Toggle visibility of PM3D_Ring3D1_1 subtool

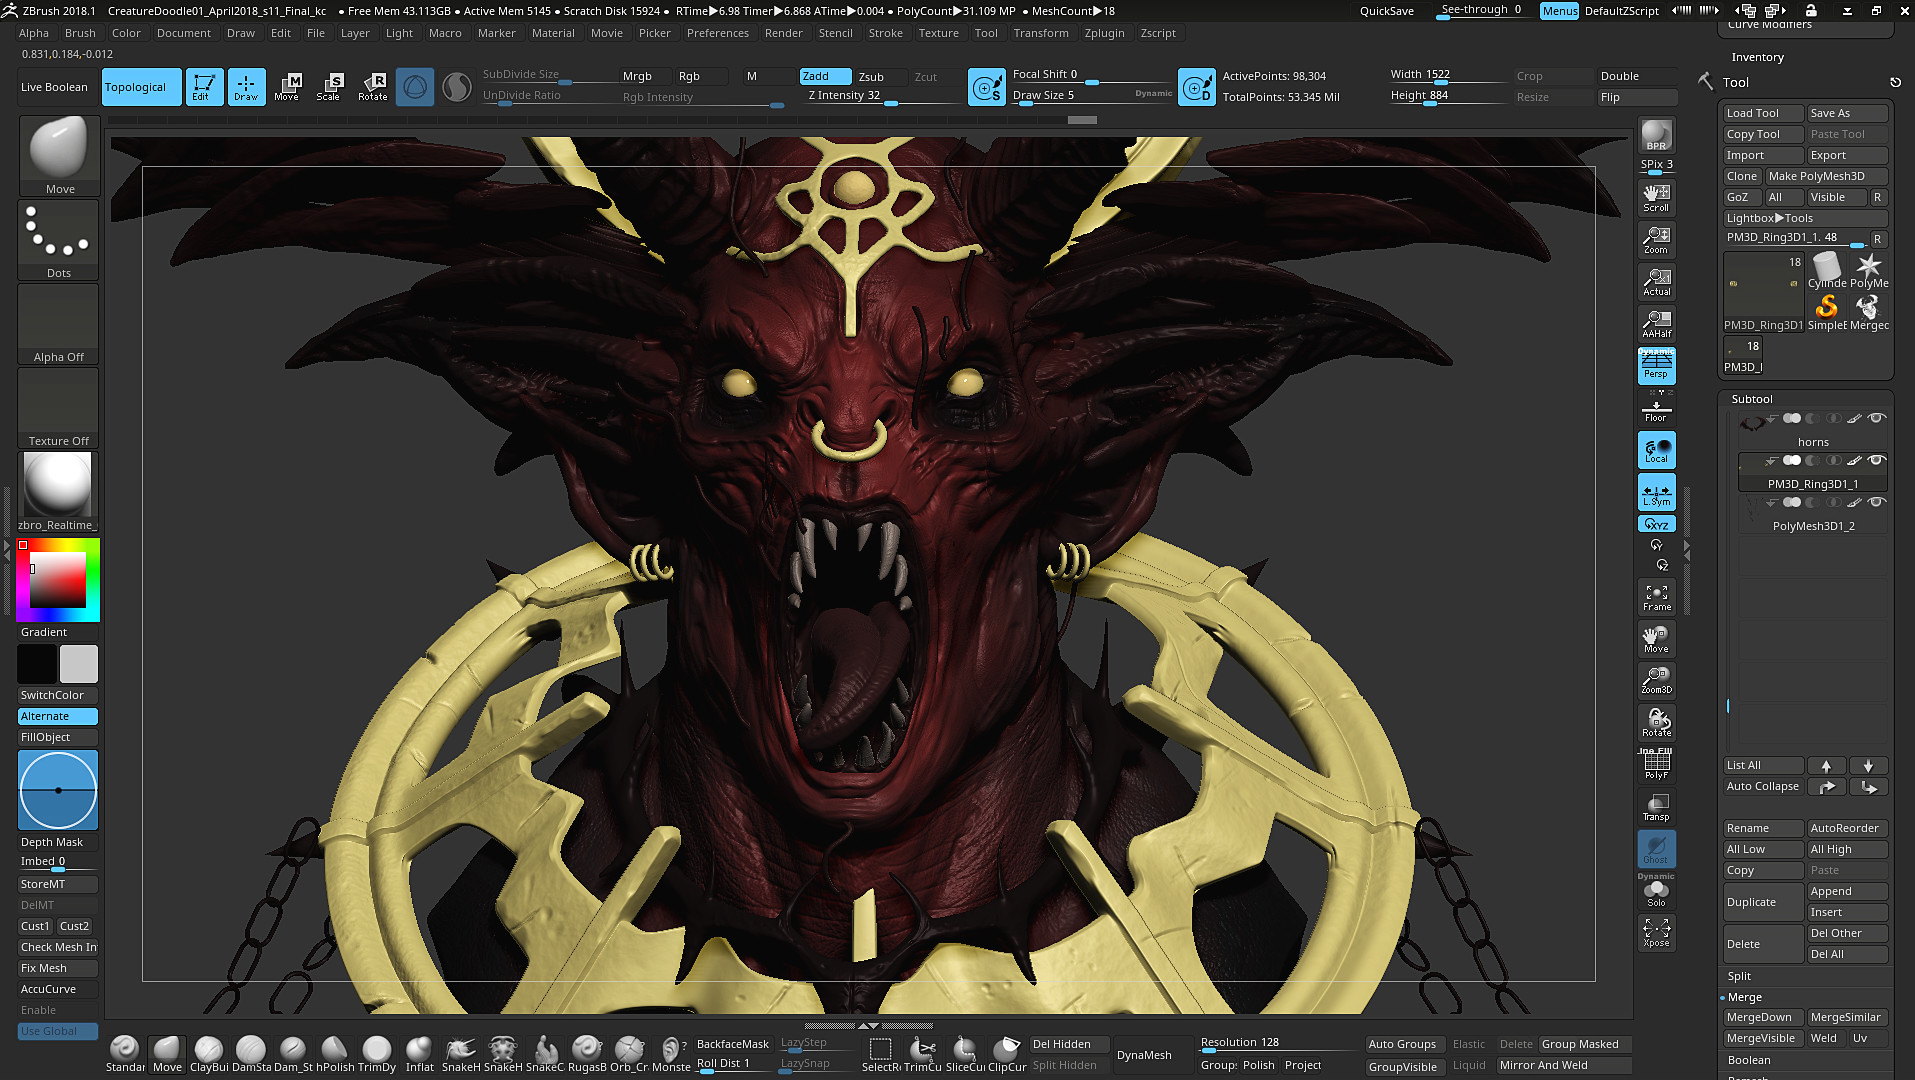click(x=1876, y=460)
